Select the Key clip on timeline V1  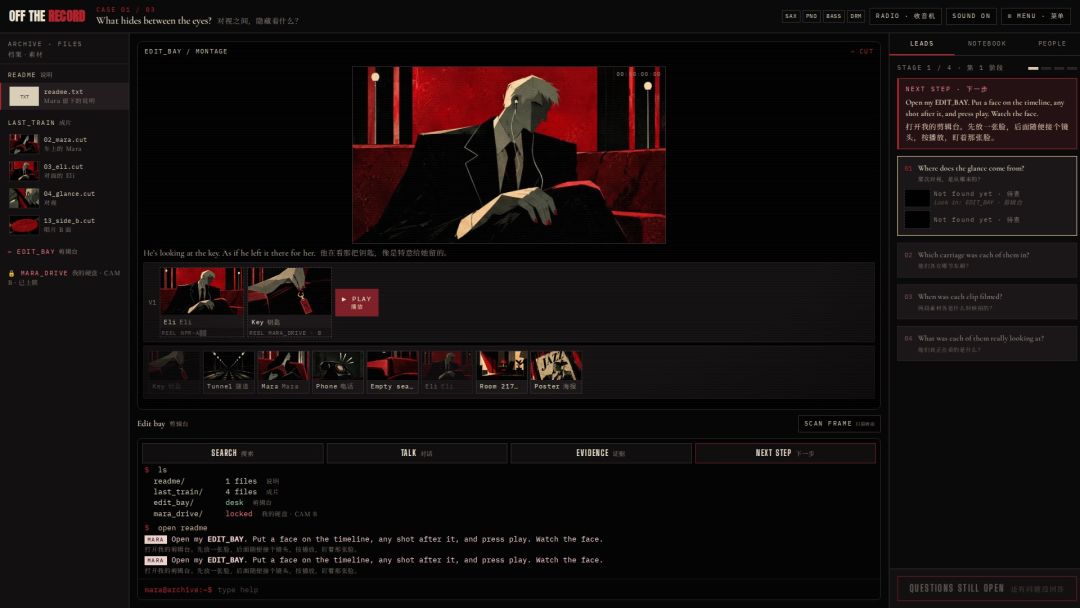(x=289, y=302)
